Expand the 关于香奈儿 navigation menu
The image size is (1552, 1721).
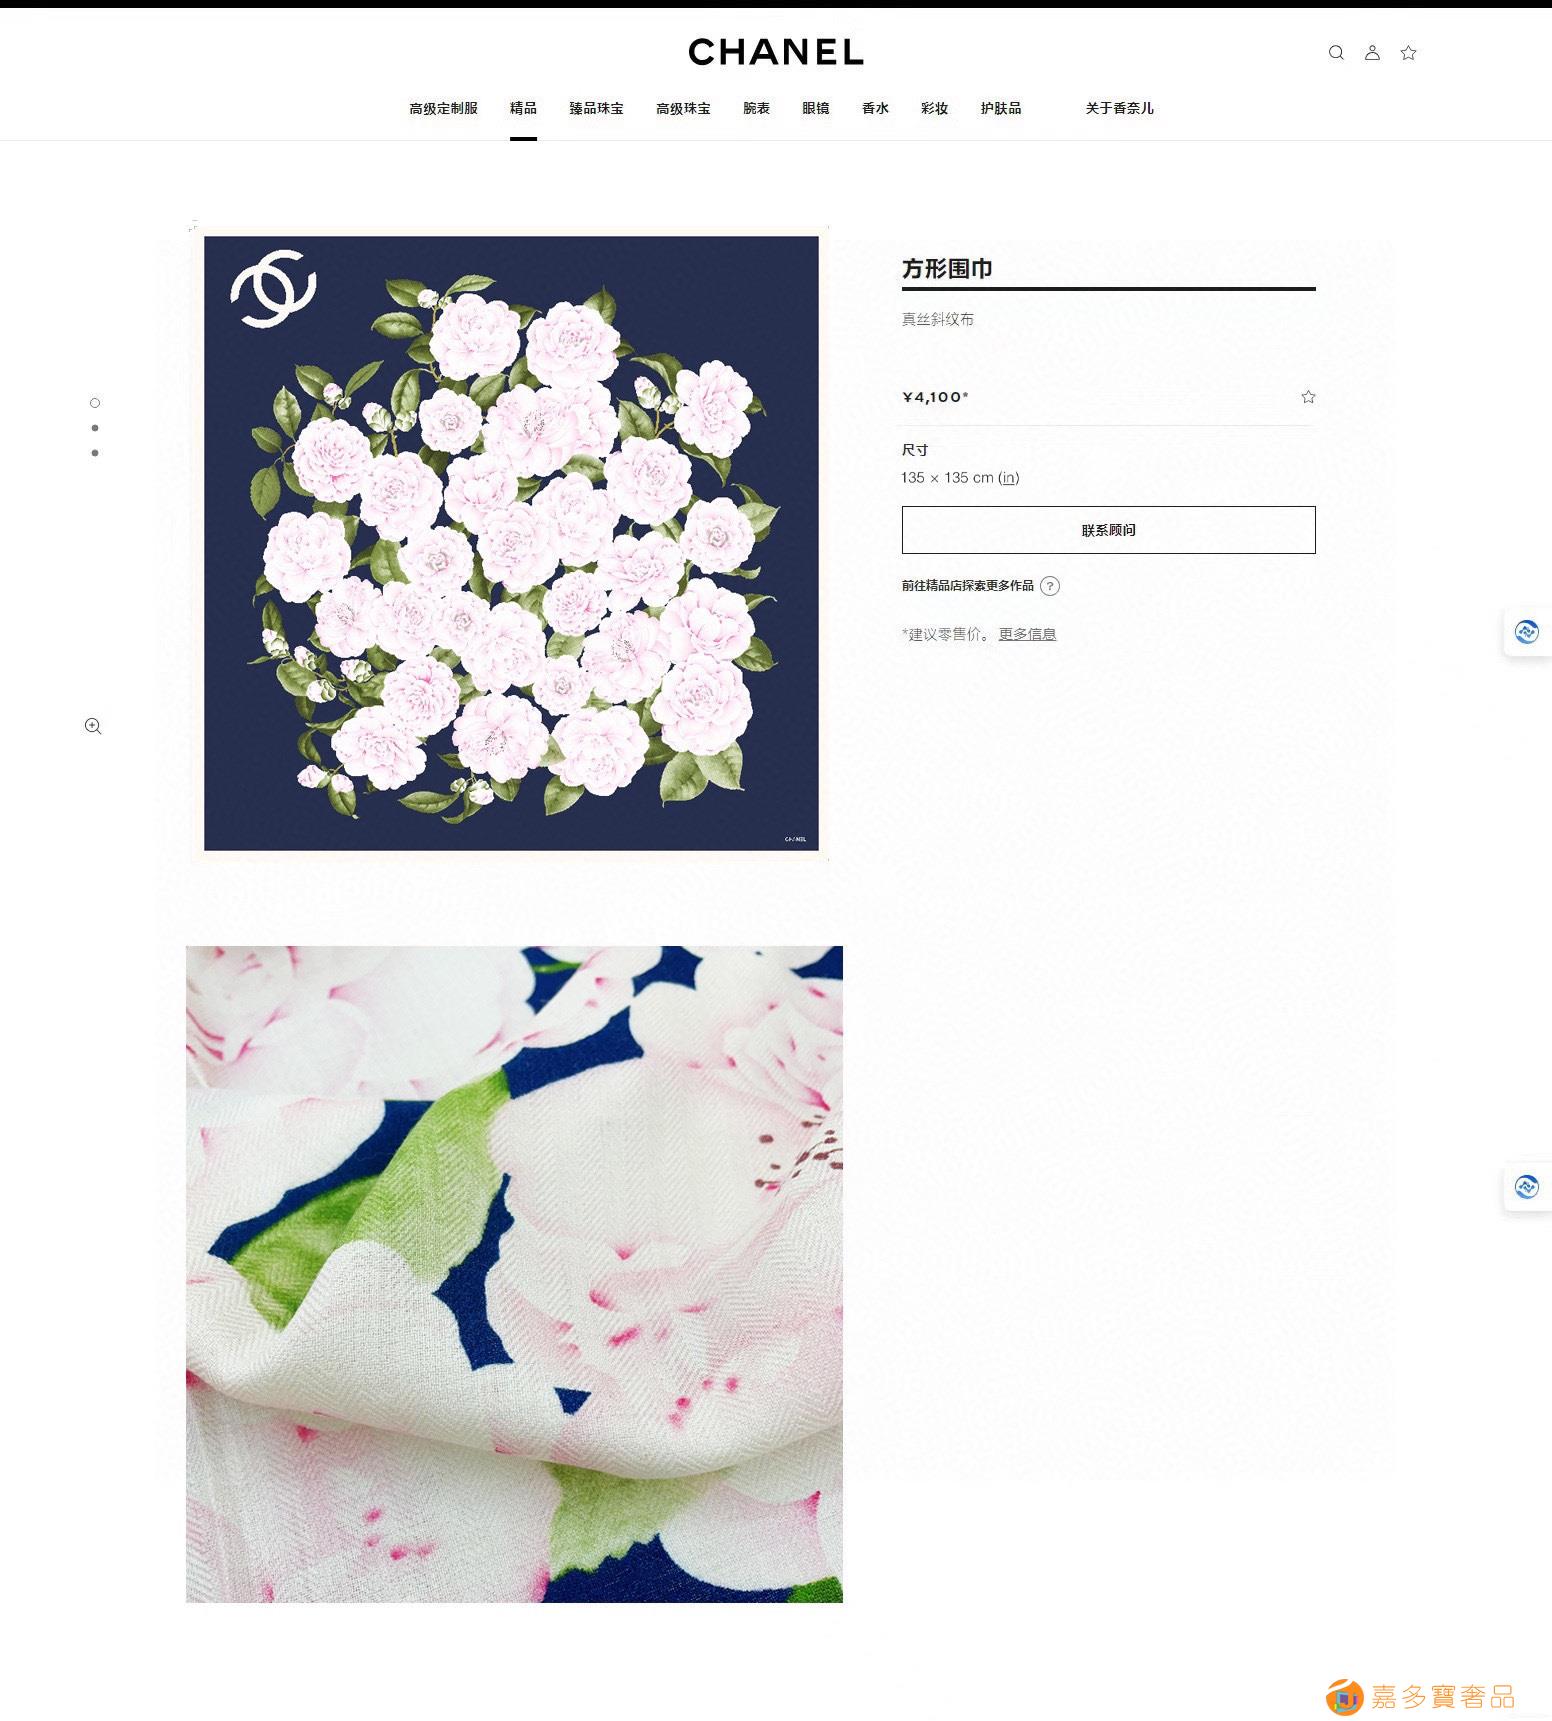pyautogui.click(x=1119, y=108)
